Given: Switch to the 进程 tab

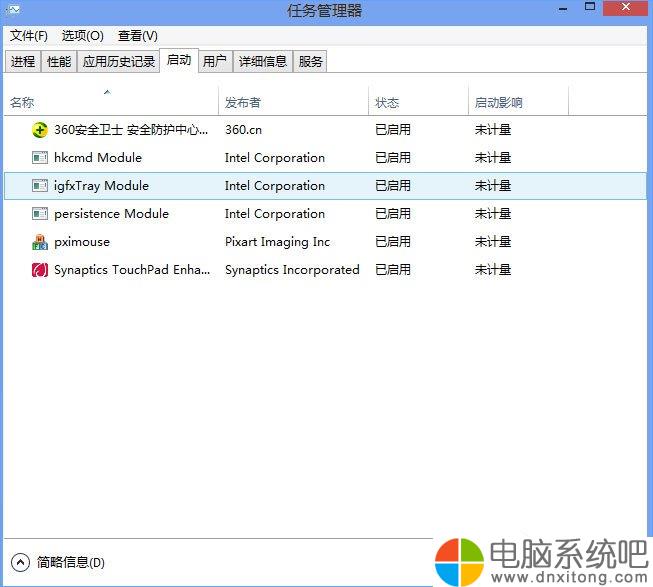Looking at the screenshot, I should (x=23, y=62).
